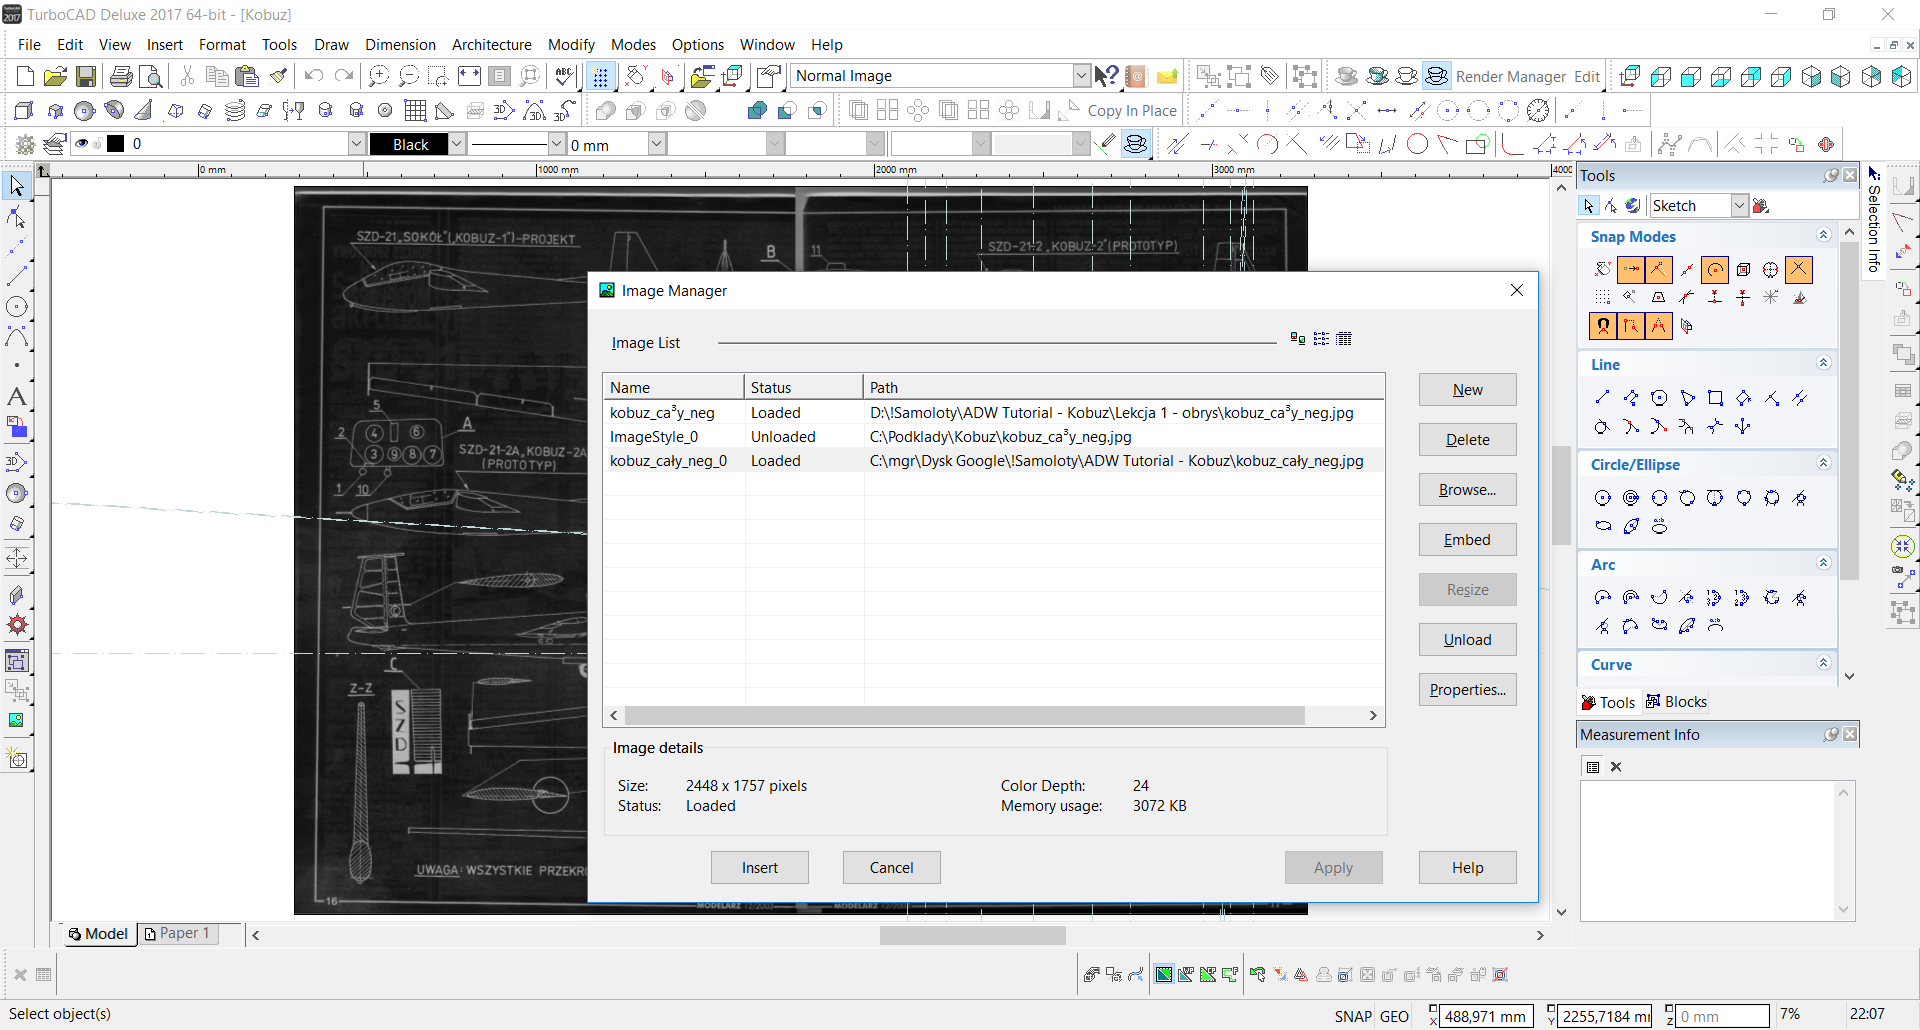This screenshot has width=1920, height=1030.
Task: Click the Undo arrow icon
Action: pos(314,76)
